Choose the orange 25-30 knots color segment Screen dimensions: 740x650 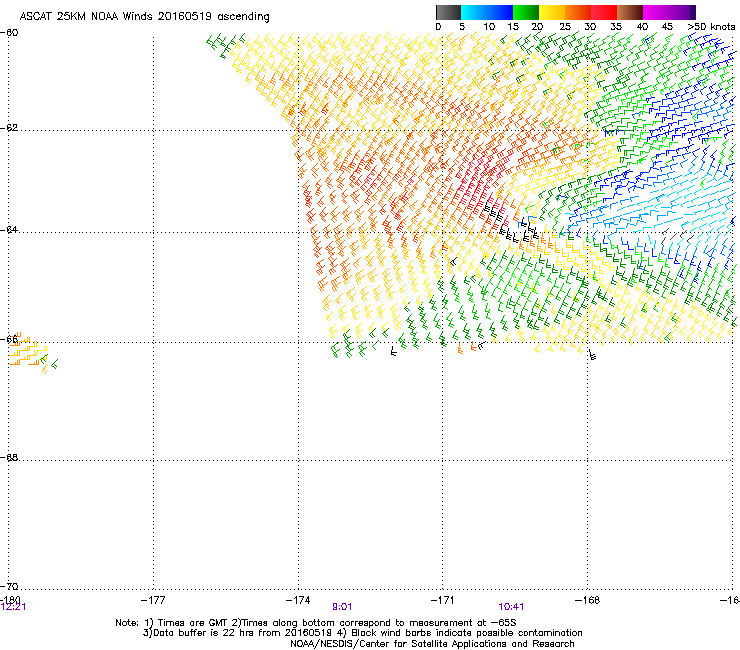click(x=578, y=12)
